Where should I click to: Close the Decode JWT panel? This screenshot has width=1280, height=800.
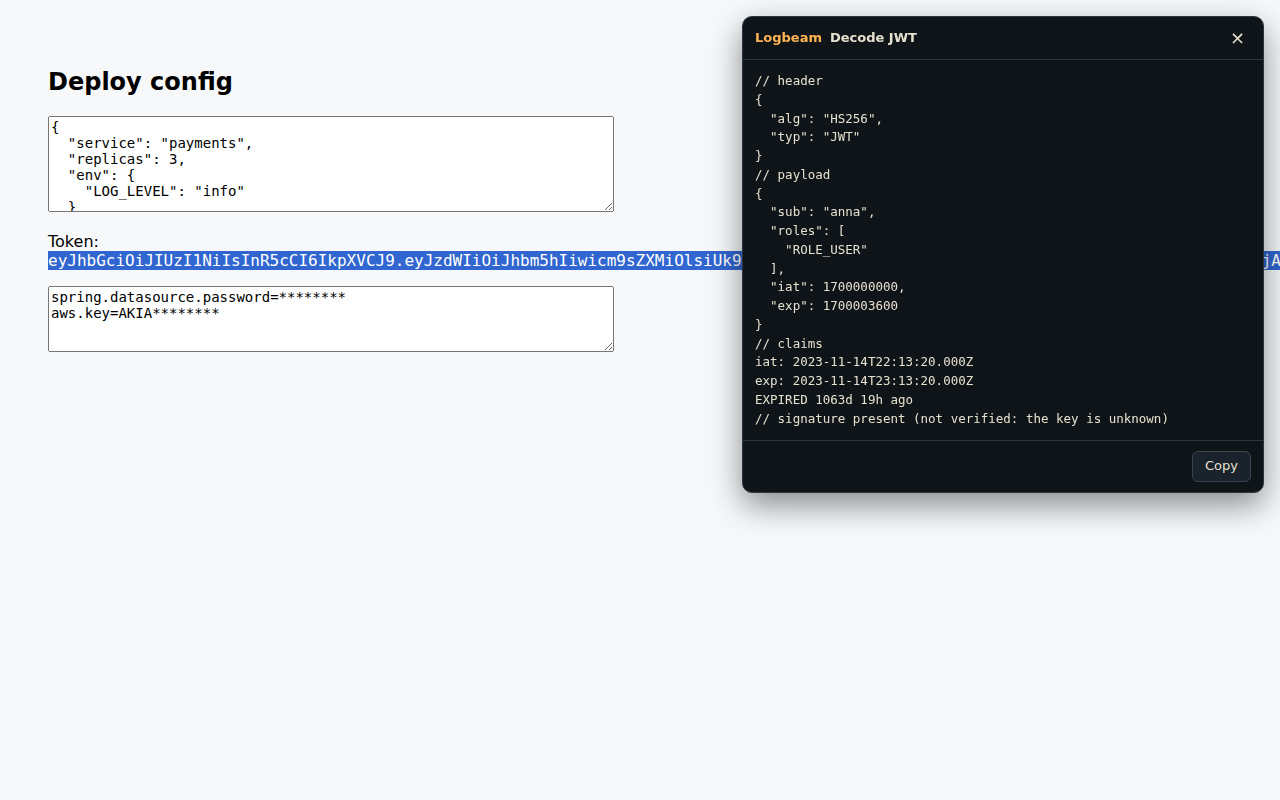[1237, 38]
